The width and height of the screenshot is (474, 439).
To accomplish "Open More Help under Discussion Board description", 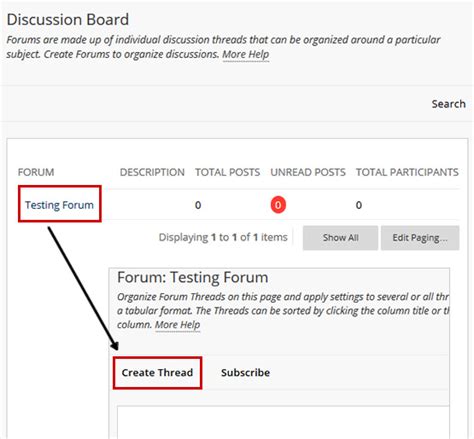I will (246, 54).
